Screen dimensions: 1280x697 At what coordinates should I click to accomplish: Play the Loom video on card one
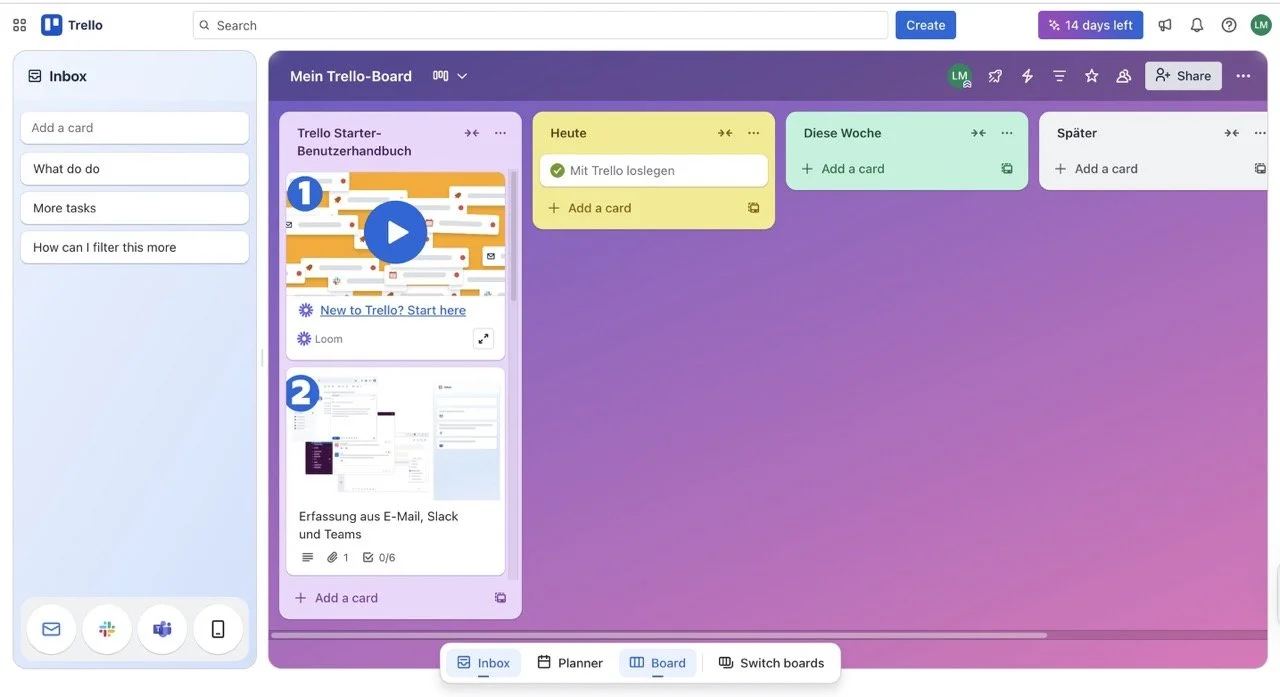pos(395,233)
